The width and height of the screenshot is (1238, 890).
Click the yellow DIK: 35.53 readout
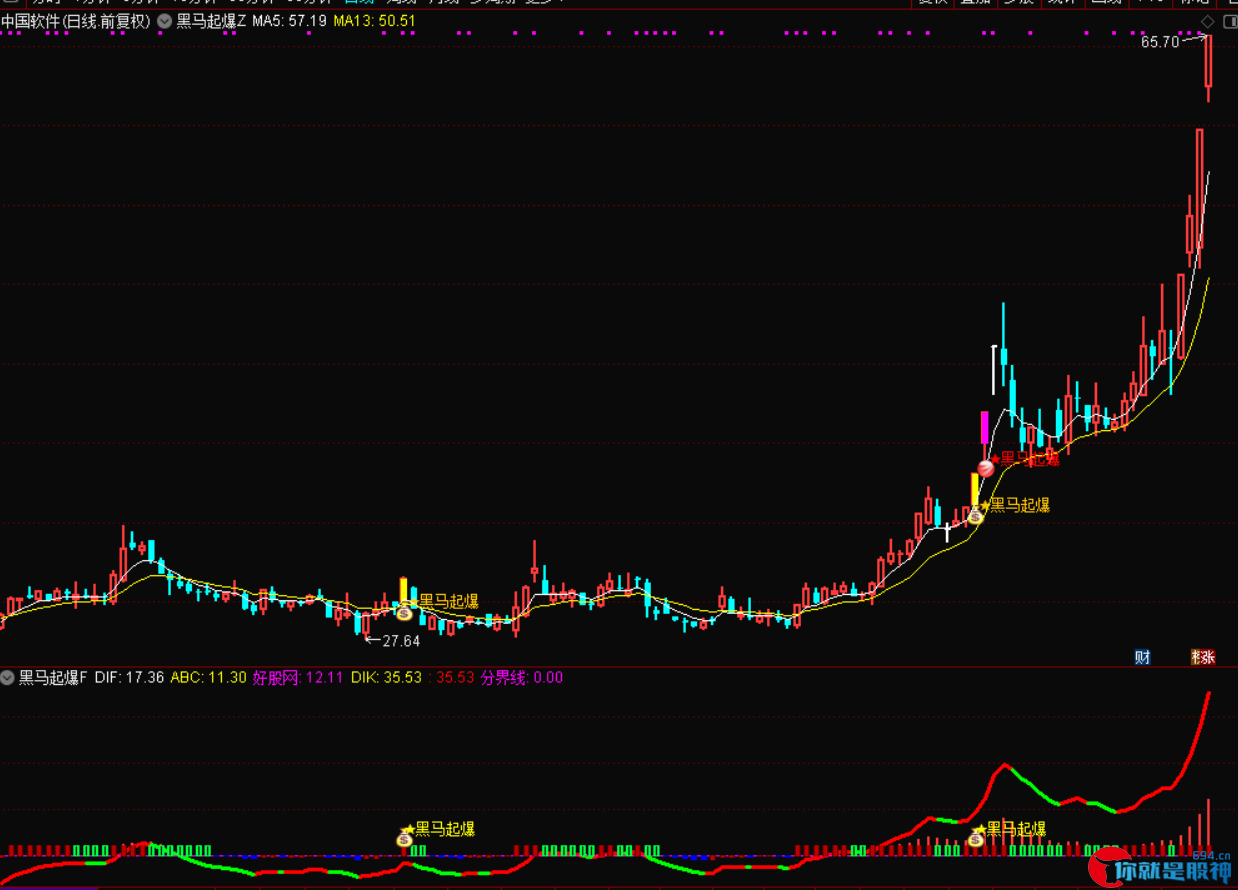[386, 678]
